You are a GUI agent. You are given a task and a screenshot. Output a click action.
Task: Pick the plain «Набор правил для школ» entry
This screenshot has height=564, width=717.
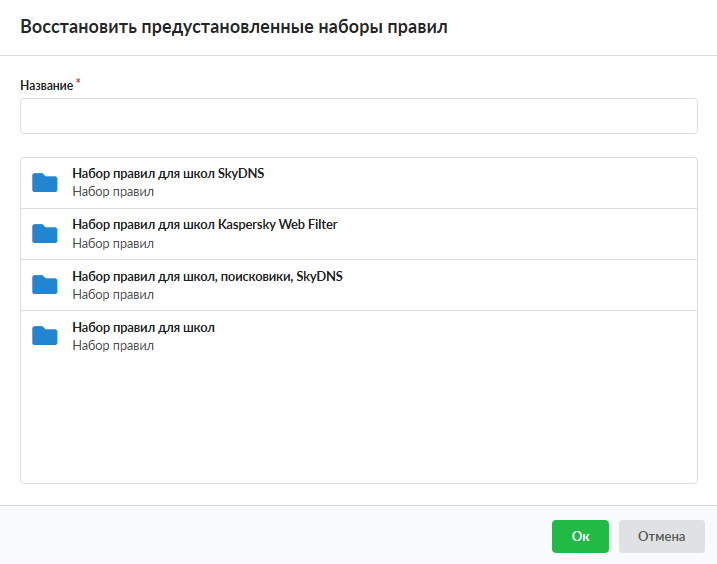[x=143, y=327]
